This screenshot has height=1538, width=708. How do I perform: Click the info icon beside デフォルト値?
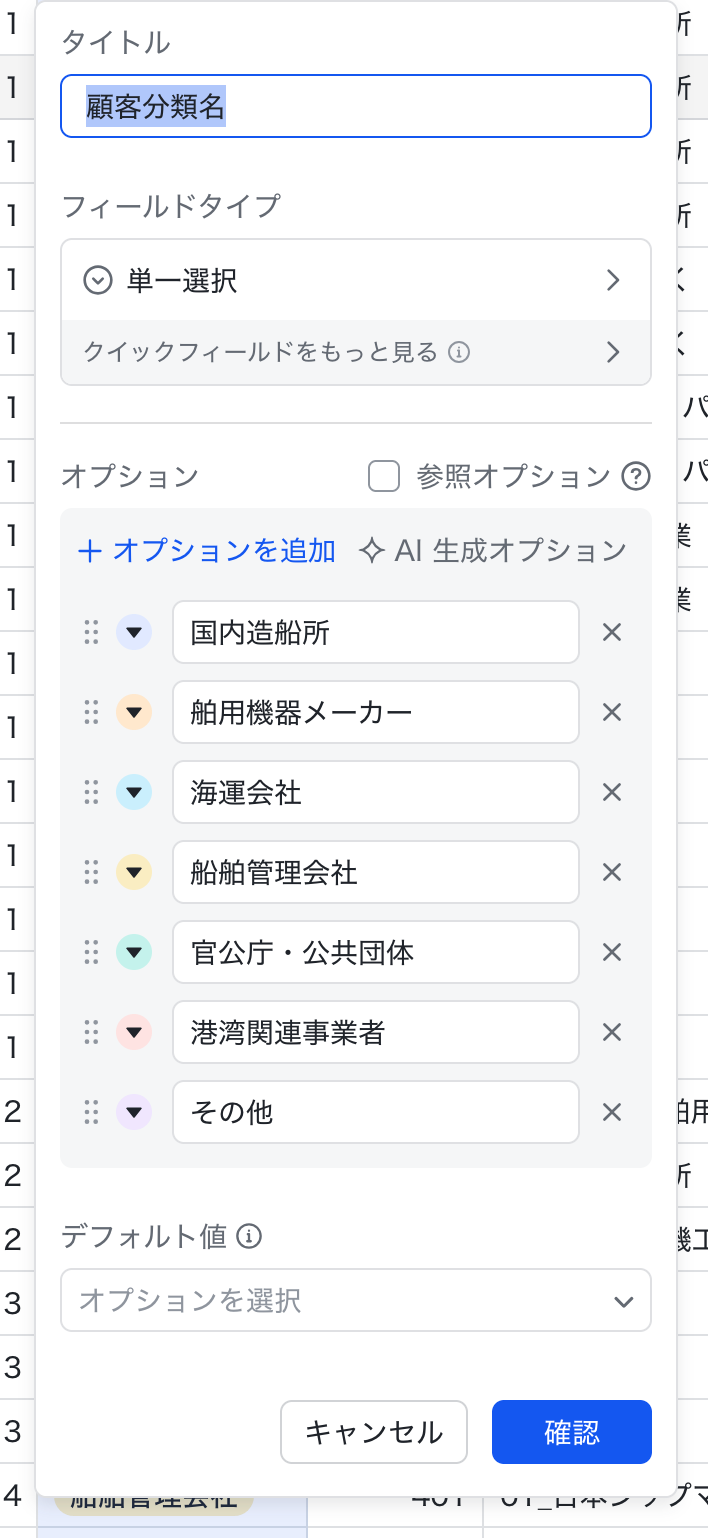click(x=249, y=1237)
